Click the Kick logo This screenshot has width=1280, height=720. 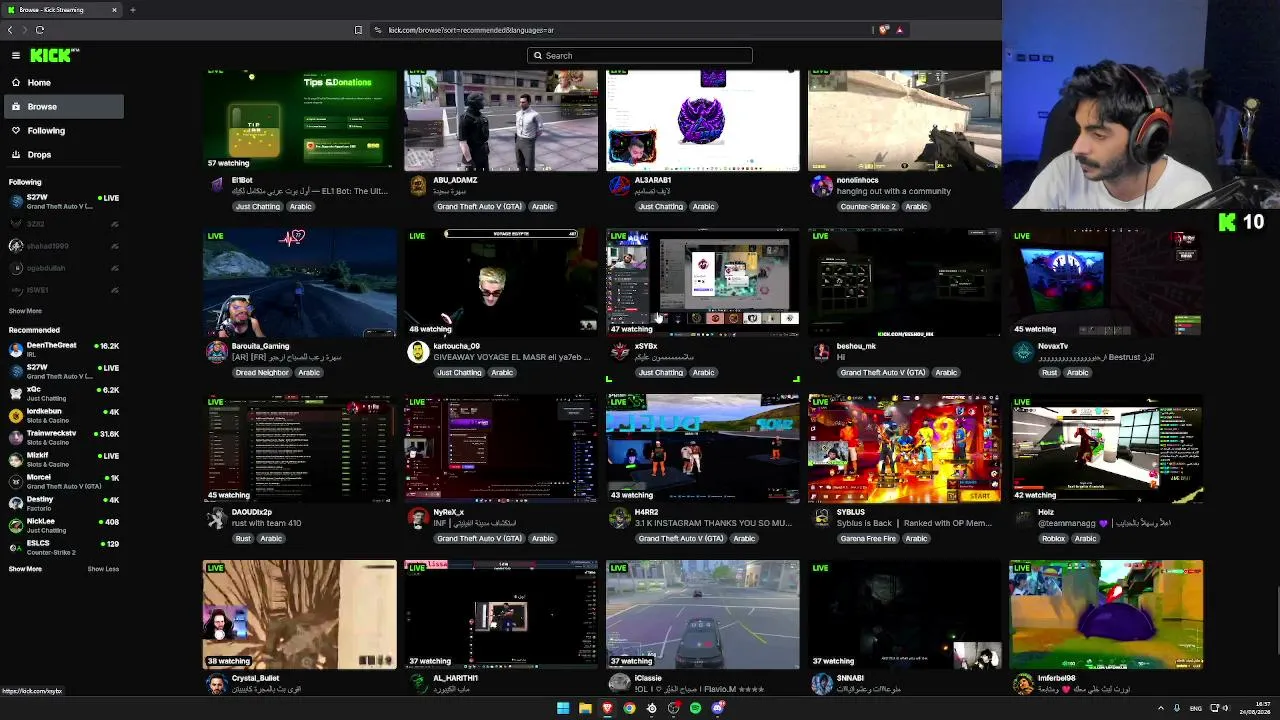tap(53, 56)
